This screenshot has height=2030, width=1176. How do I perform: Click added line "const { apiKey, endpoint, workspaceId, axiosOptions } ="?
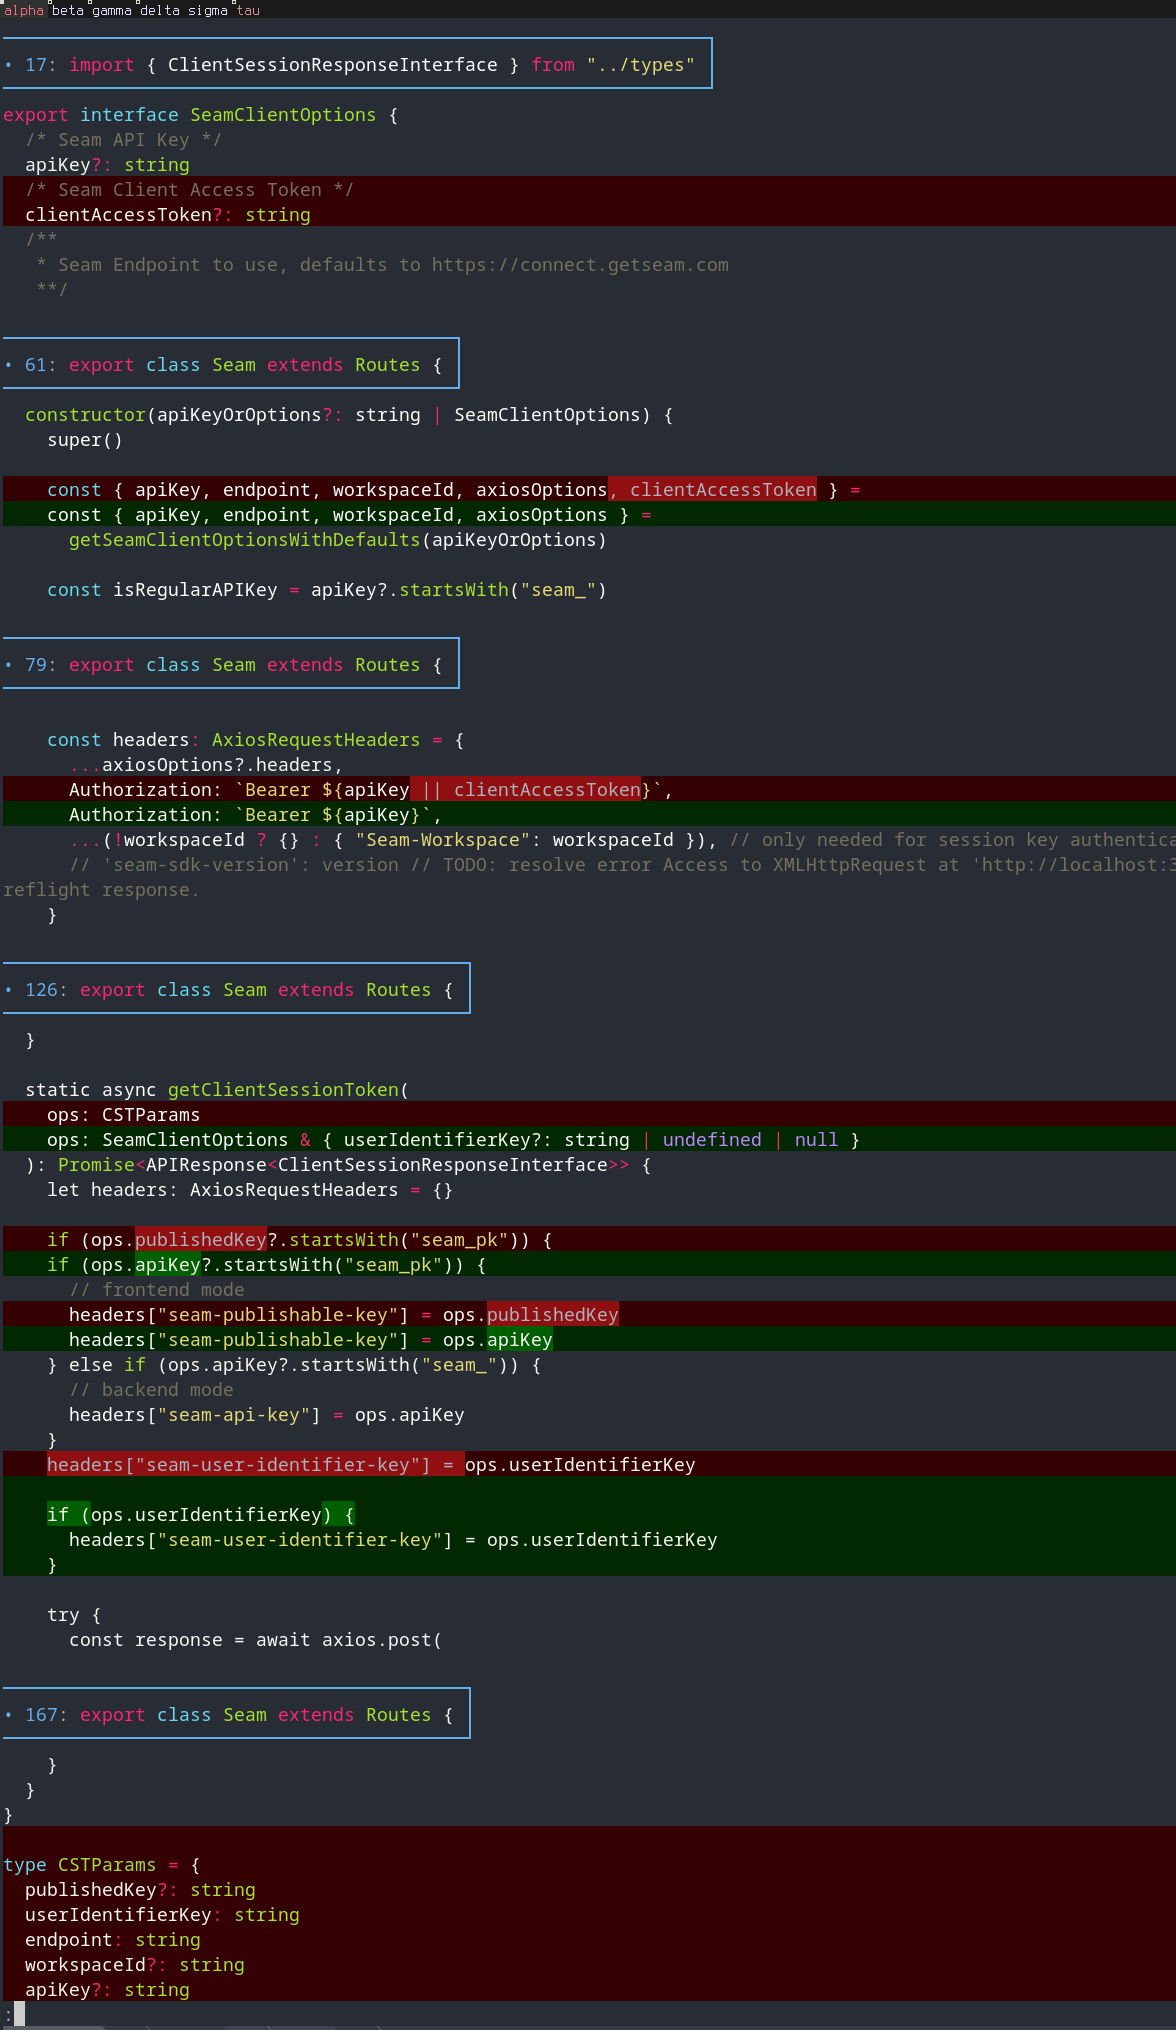pyautogui.click(x=349, y=515)
